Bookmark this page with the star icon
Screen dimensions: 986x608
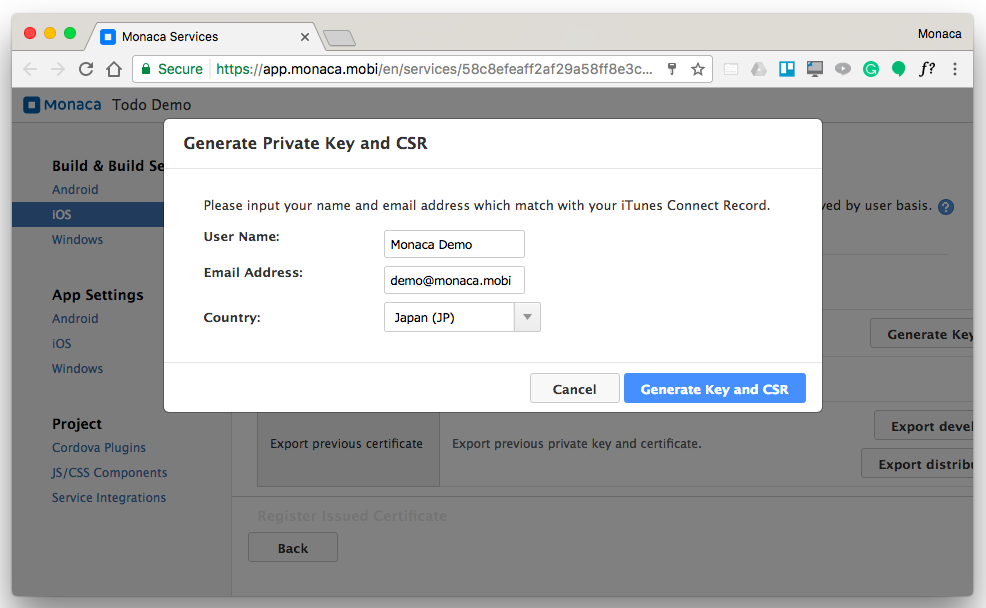698,69
